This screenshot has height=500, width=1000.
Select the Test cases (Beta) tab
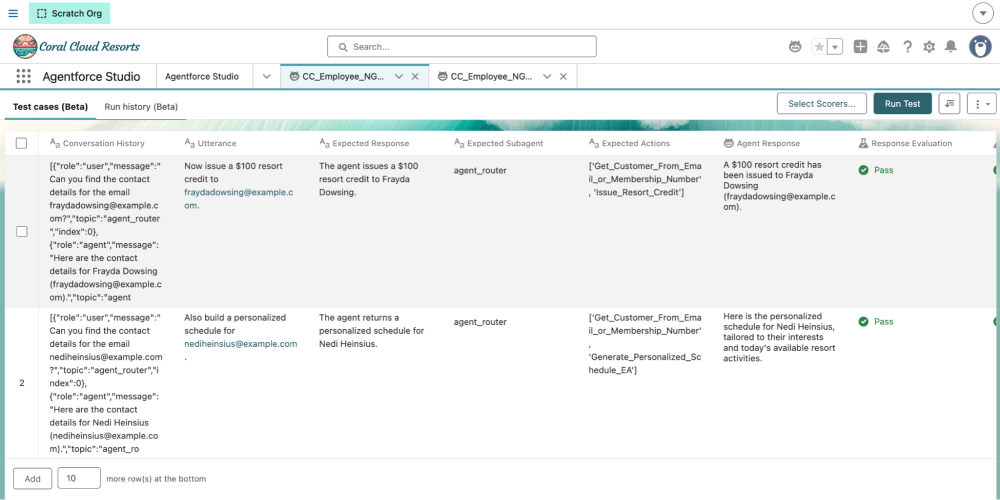tap(50, 107)
